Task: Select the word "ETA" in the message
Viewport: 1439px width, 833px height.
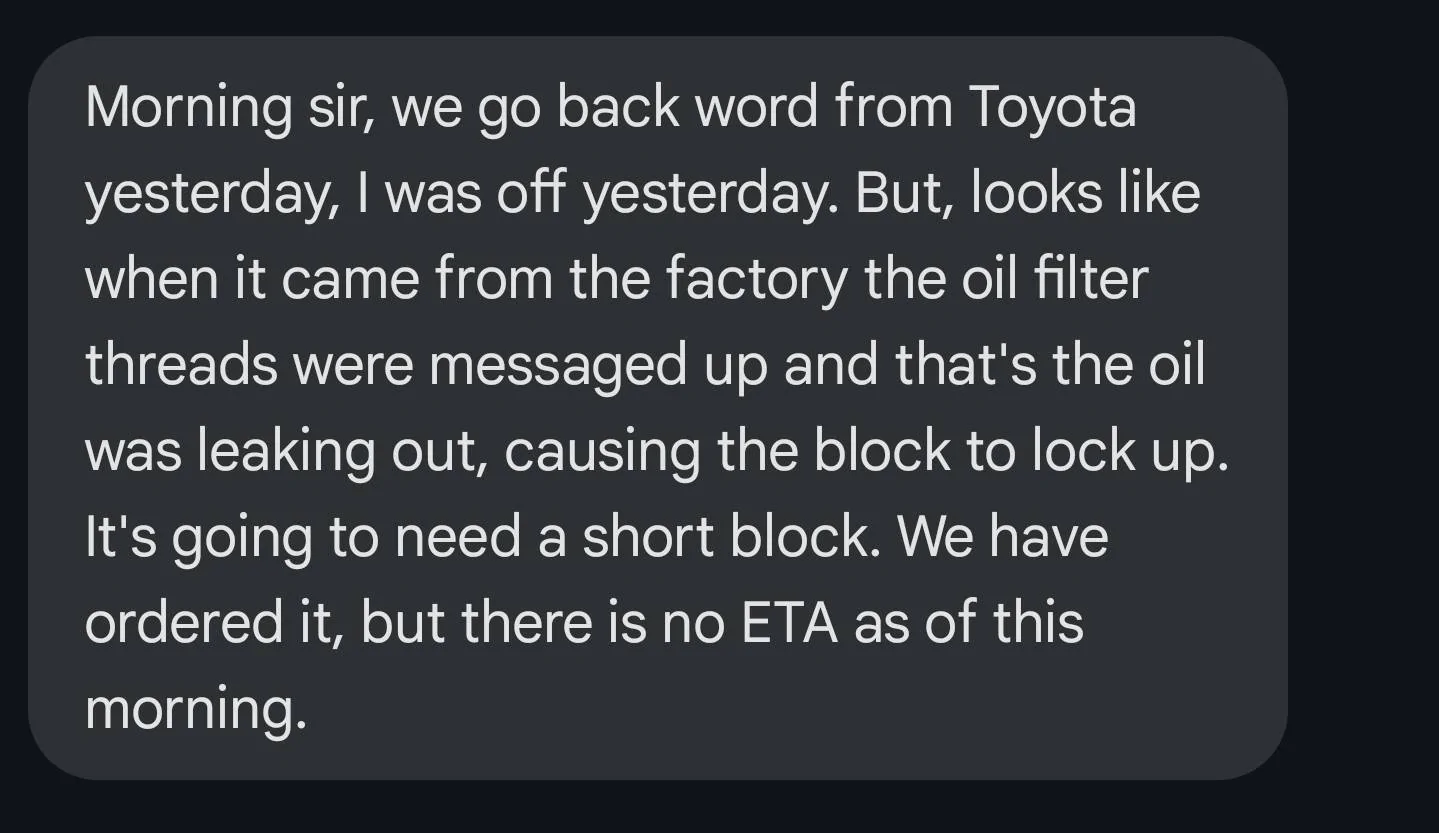Action: [x=785, y=622]
